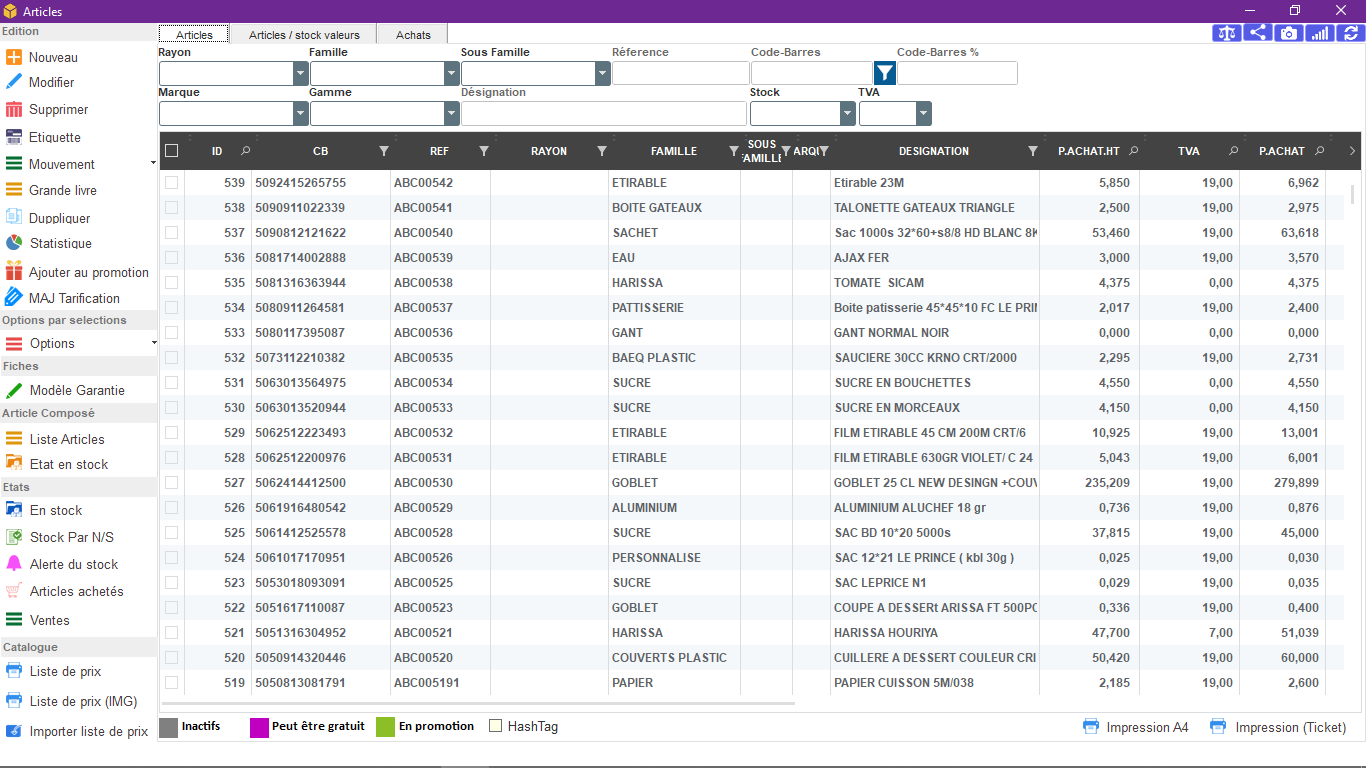Open Stock Par N/S
The width and height of the screenshot is (1366, 768).
click(60, 537)
